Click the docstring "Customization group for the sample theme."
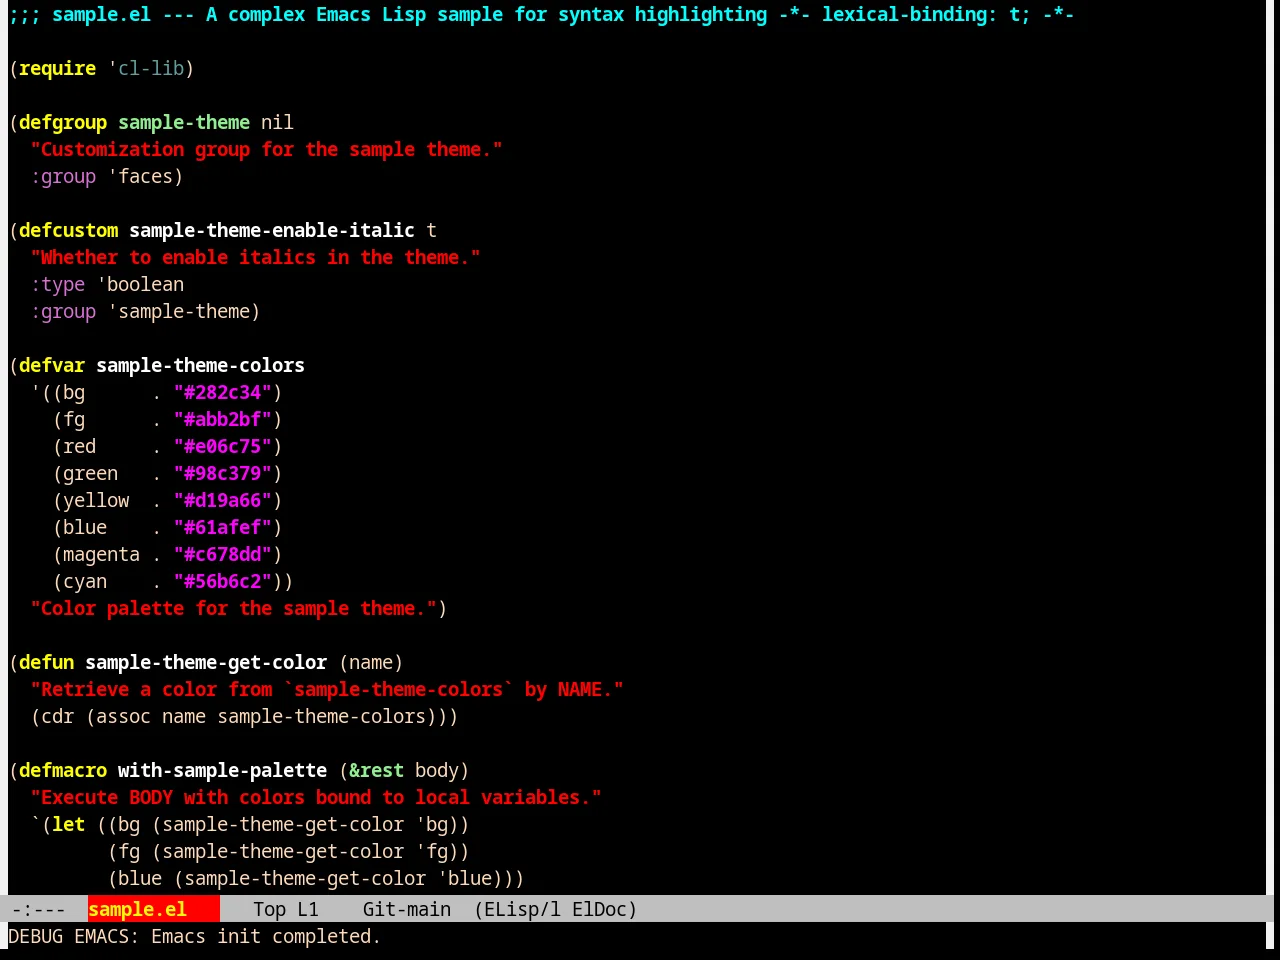1280x960 pixels. point(266,149)
